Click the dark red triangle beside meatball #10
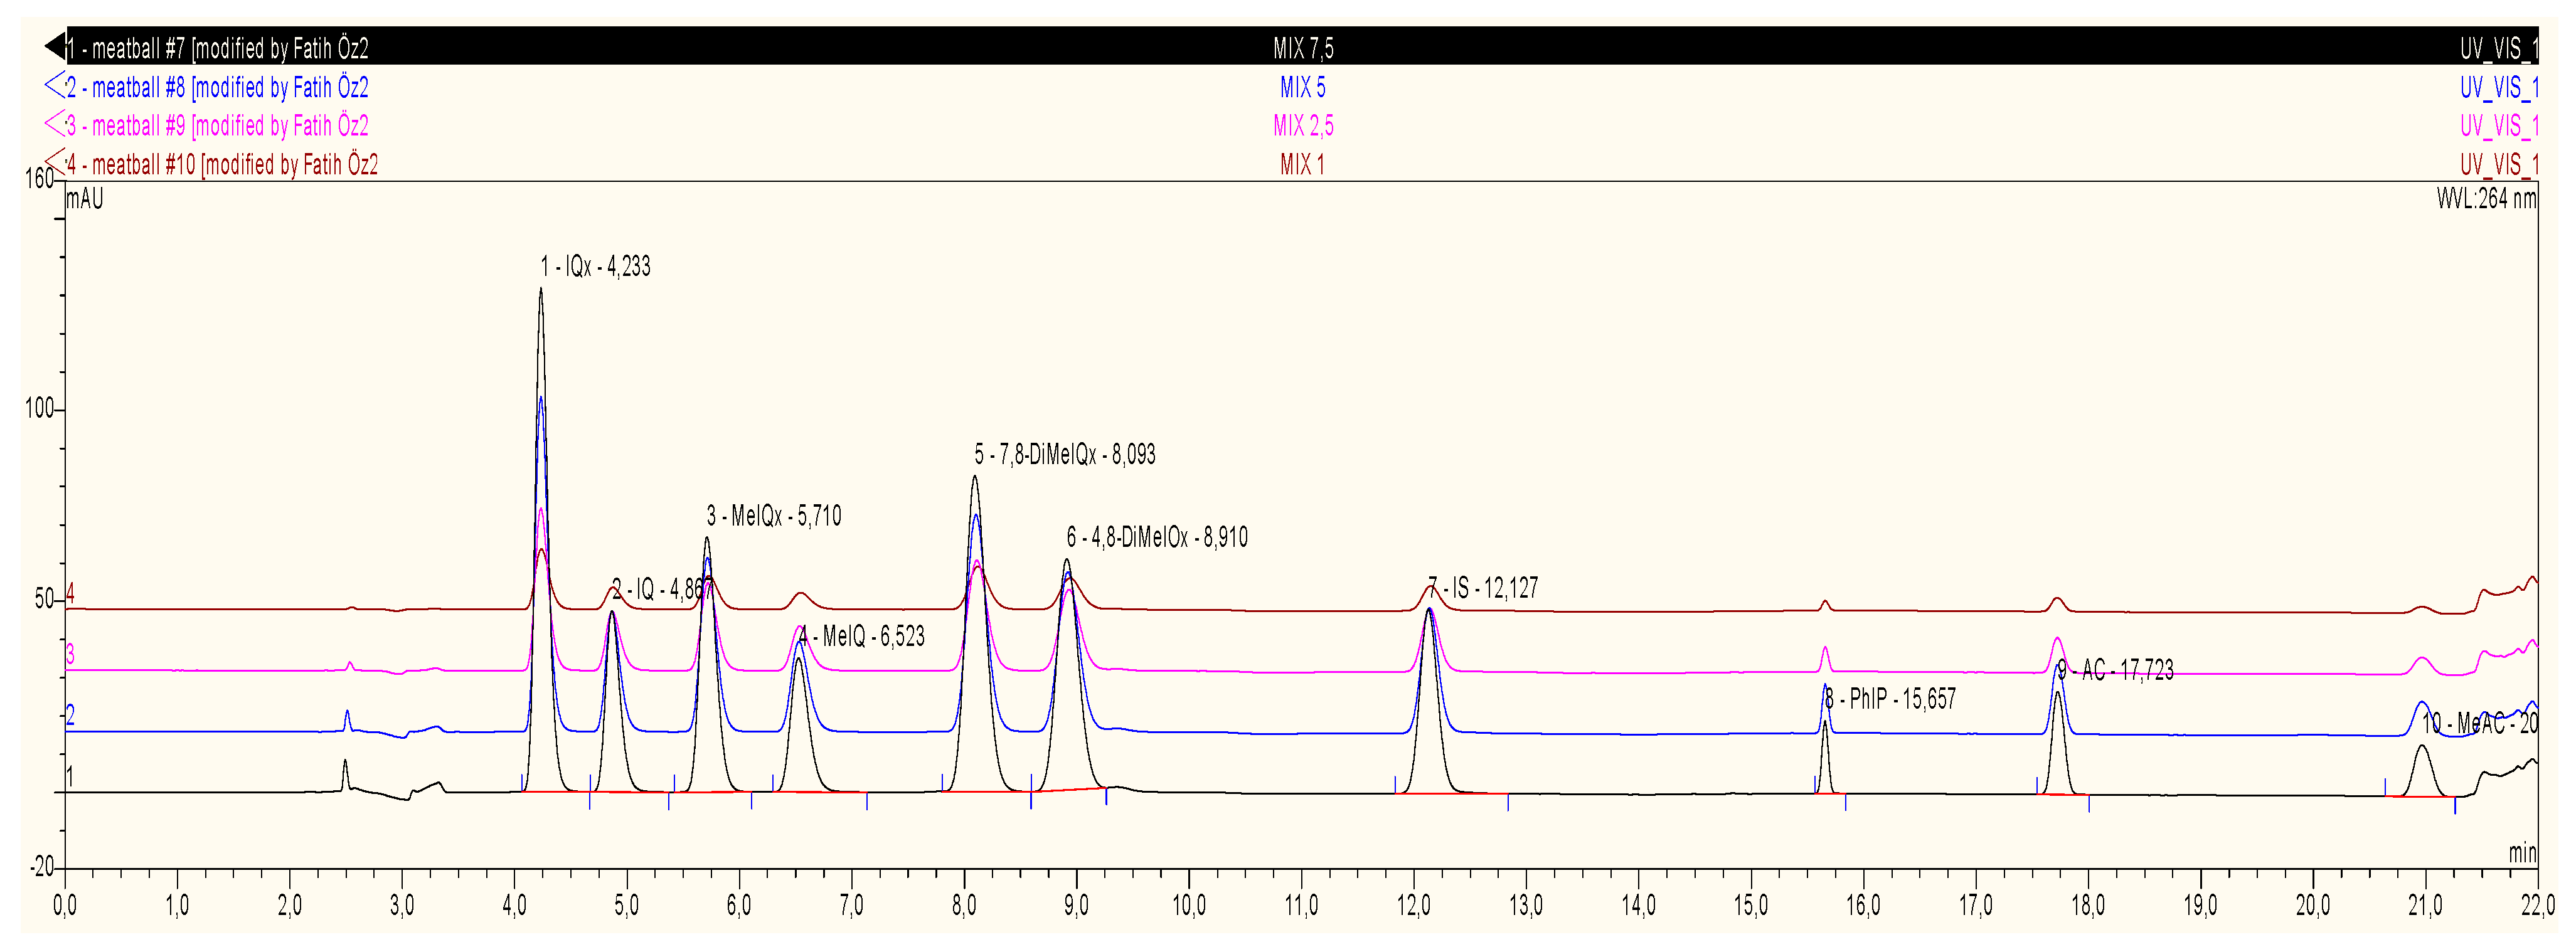Viewport: 2576px width, 947px height. pyautogui.click(x=54, y=161)
